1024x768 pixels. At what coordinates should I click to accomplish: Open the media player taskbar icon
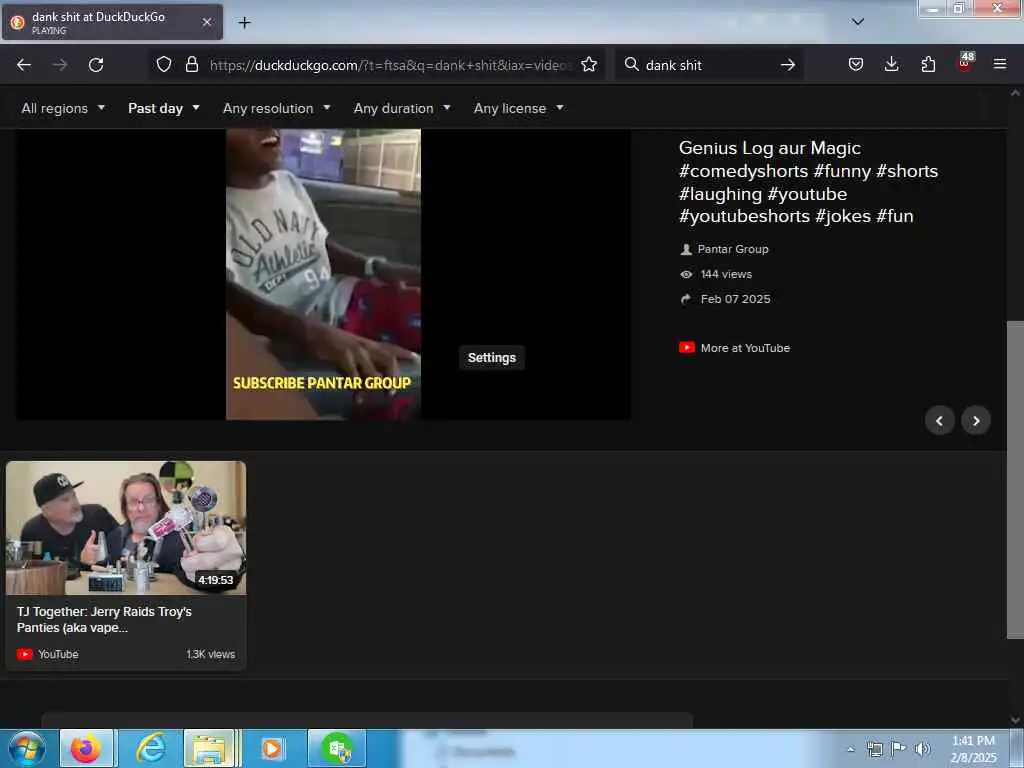point(272,748)
